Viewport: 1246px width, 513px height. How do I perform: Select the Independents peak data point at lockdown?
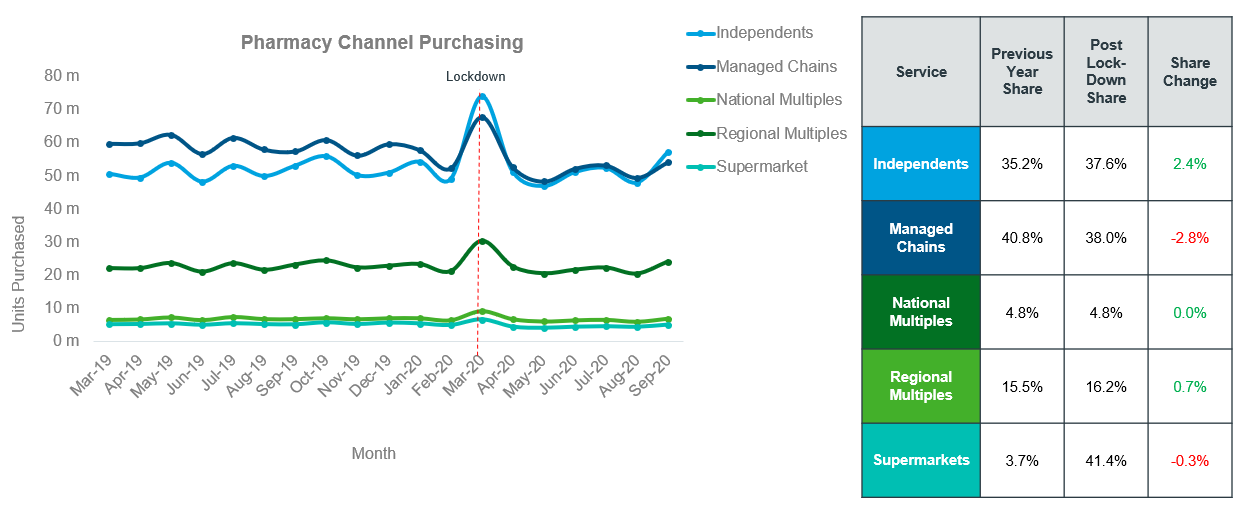[x=482, y=97]
